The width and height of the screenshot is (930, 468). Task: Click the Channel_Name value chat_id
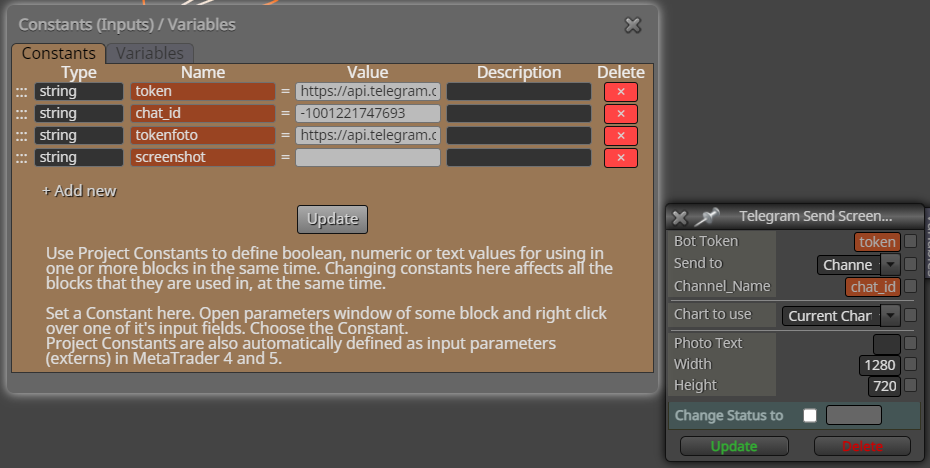(x=872, y=287)
